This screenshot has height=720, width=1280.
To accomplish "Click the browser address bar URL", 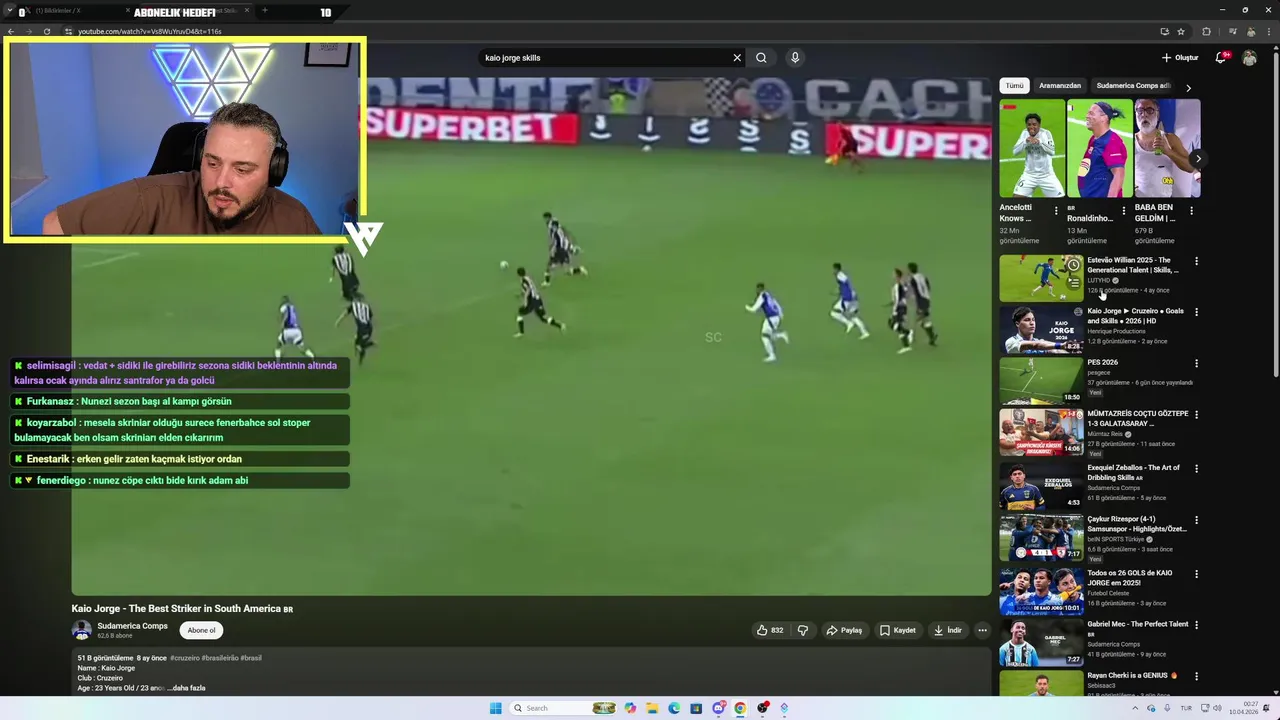I will (150, 31).
